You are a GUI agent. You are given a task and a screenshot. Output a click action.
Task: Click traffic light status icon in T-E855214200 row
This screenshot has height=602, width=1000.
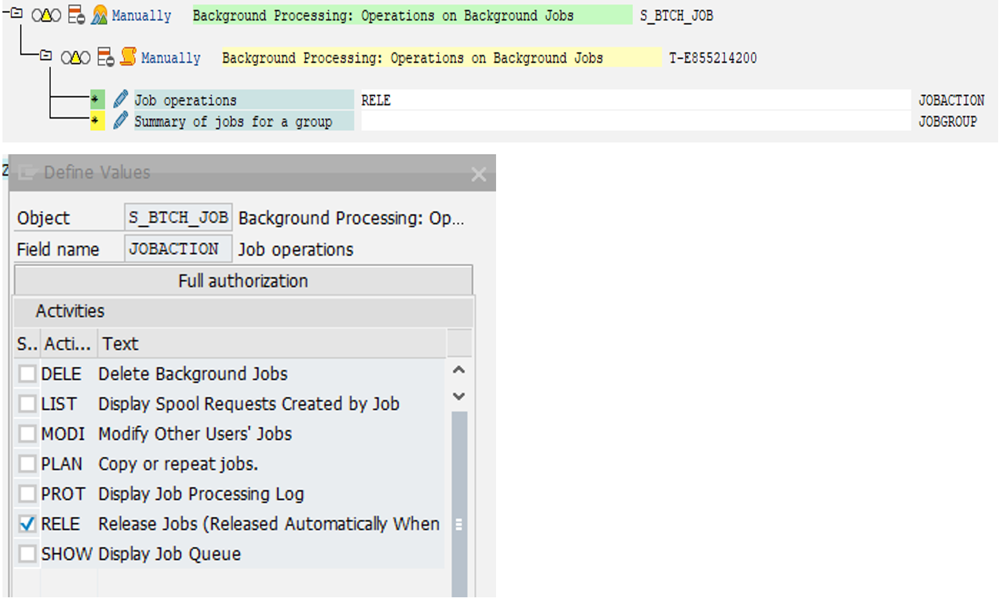75,58
